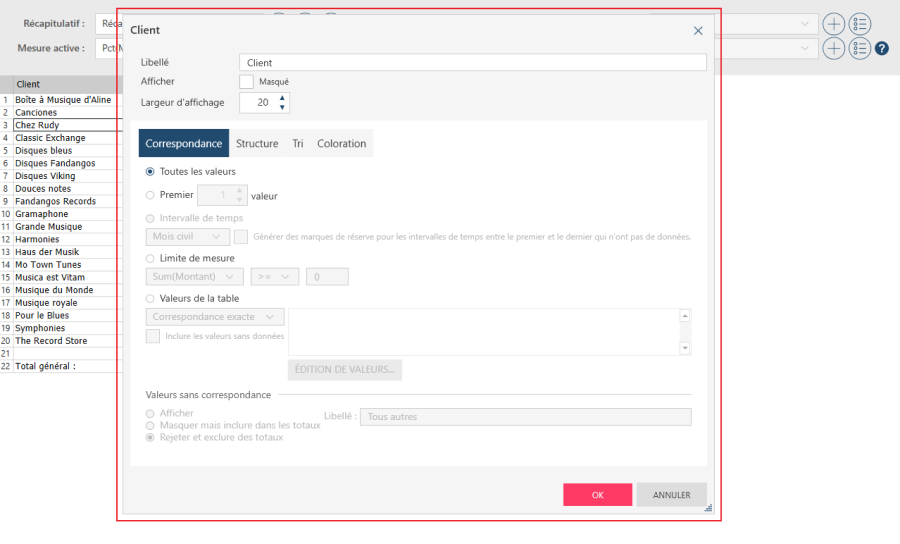
Task: Select the Total général row
Action: [68, 366]
